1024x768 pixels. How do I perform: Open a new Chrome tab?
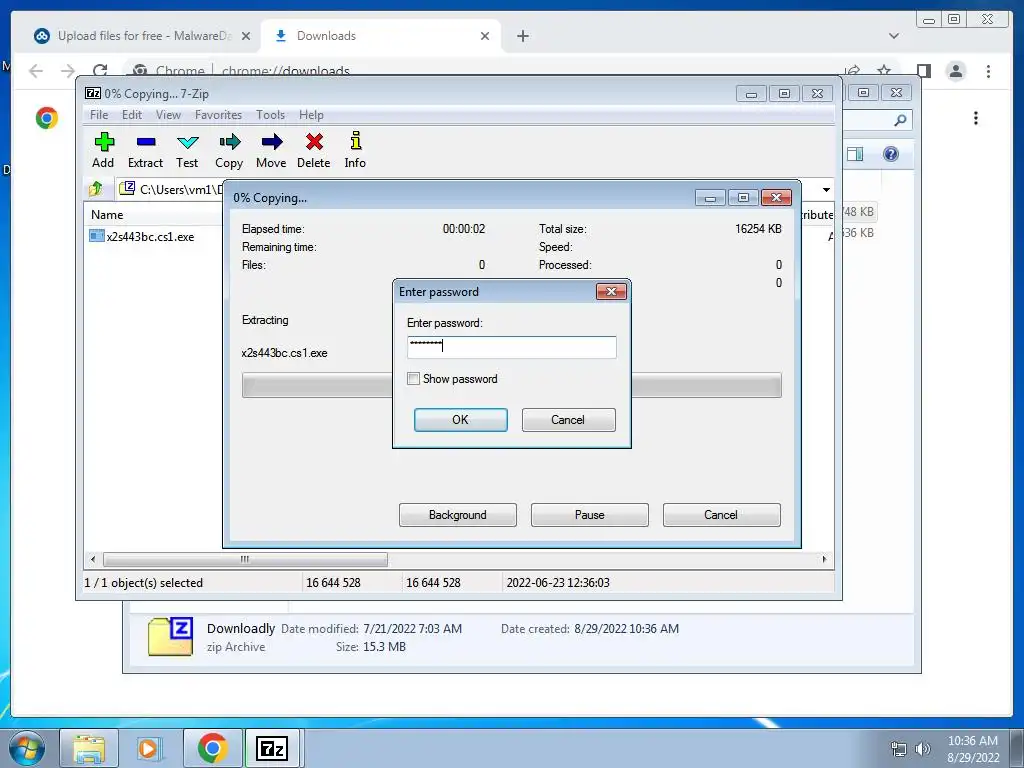522,36
